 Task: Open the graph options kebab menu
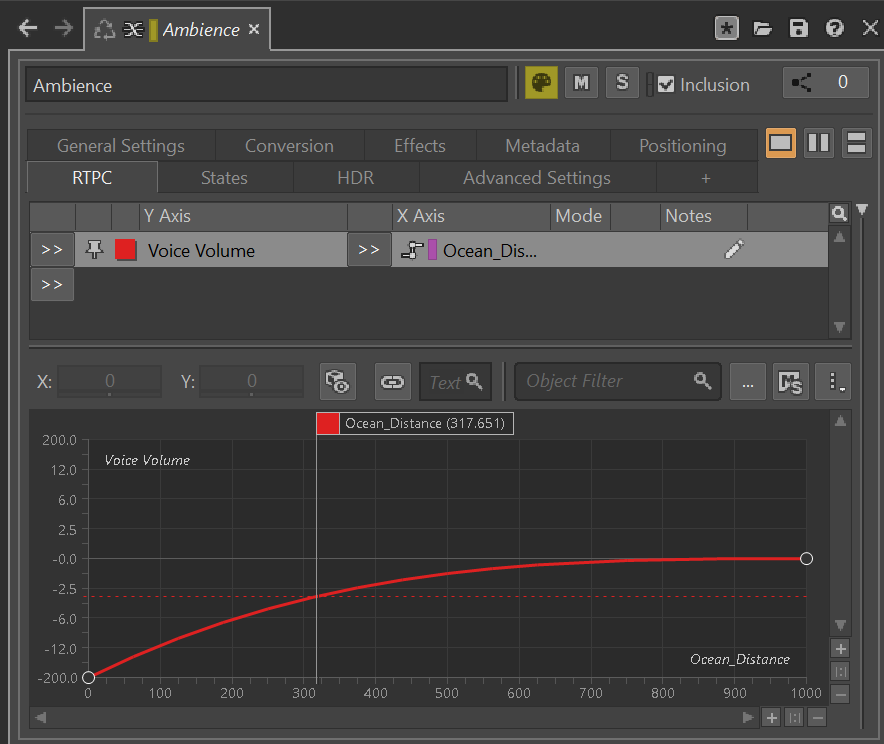point(833,382)
